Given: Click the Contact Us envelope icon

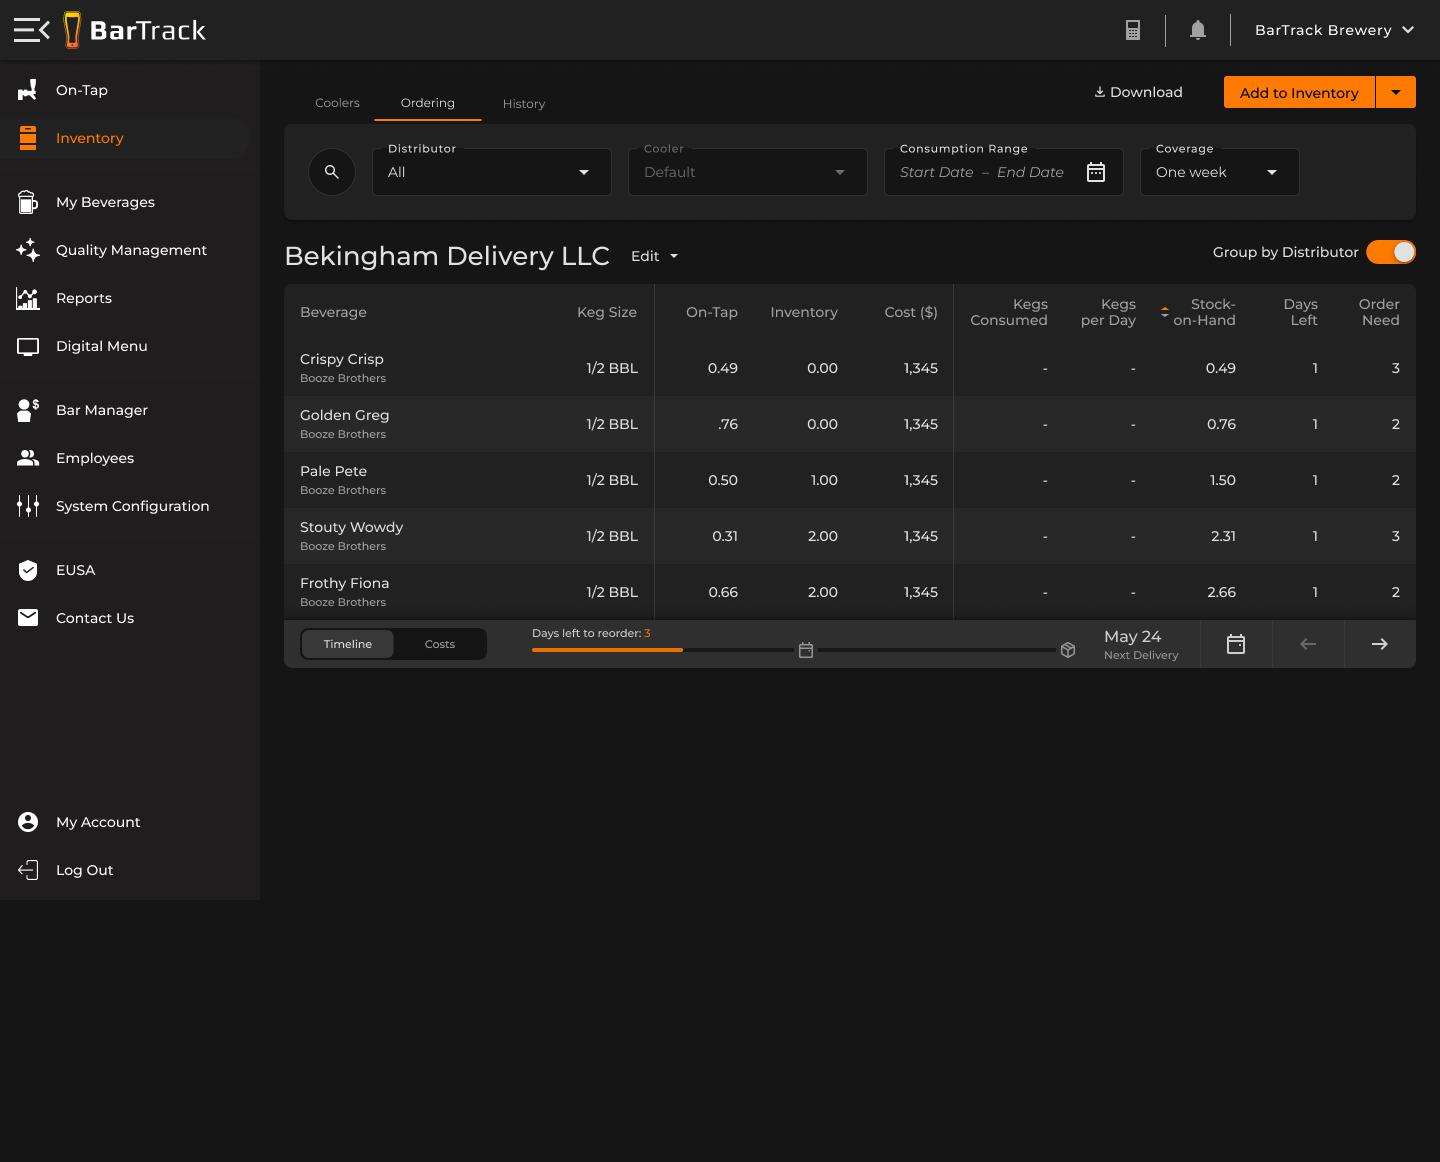Looking at the screenshot, I should click(x=28, y=618).
